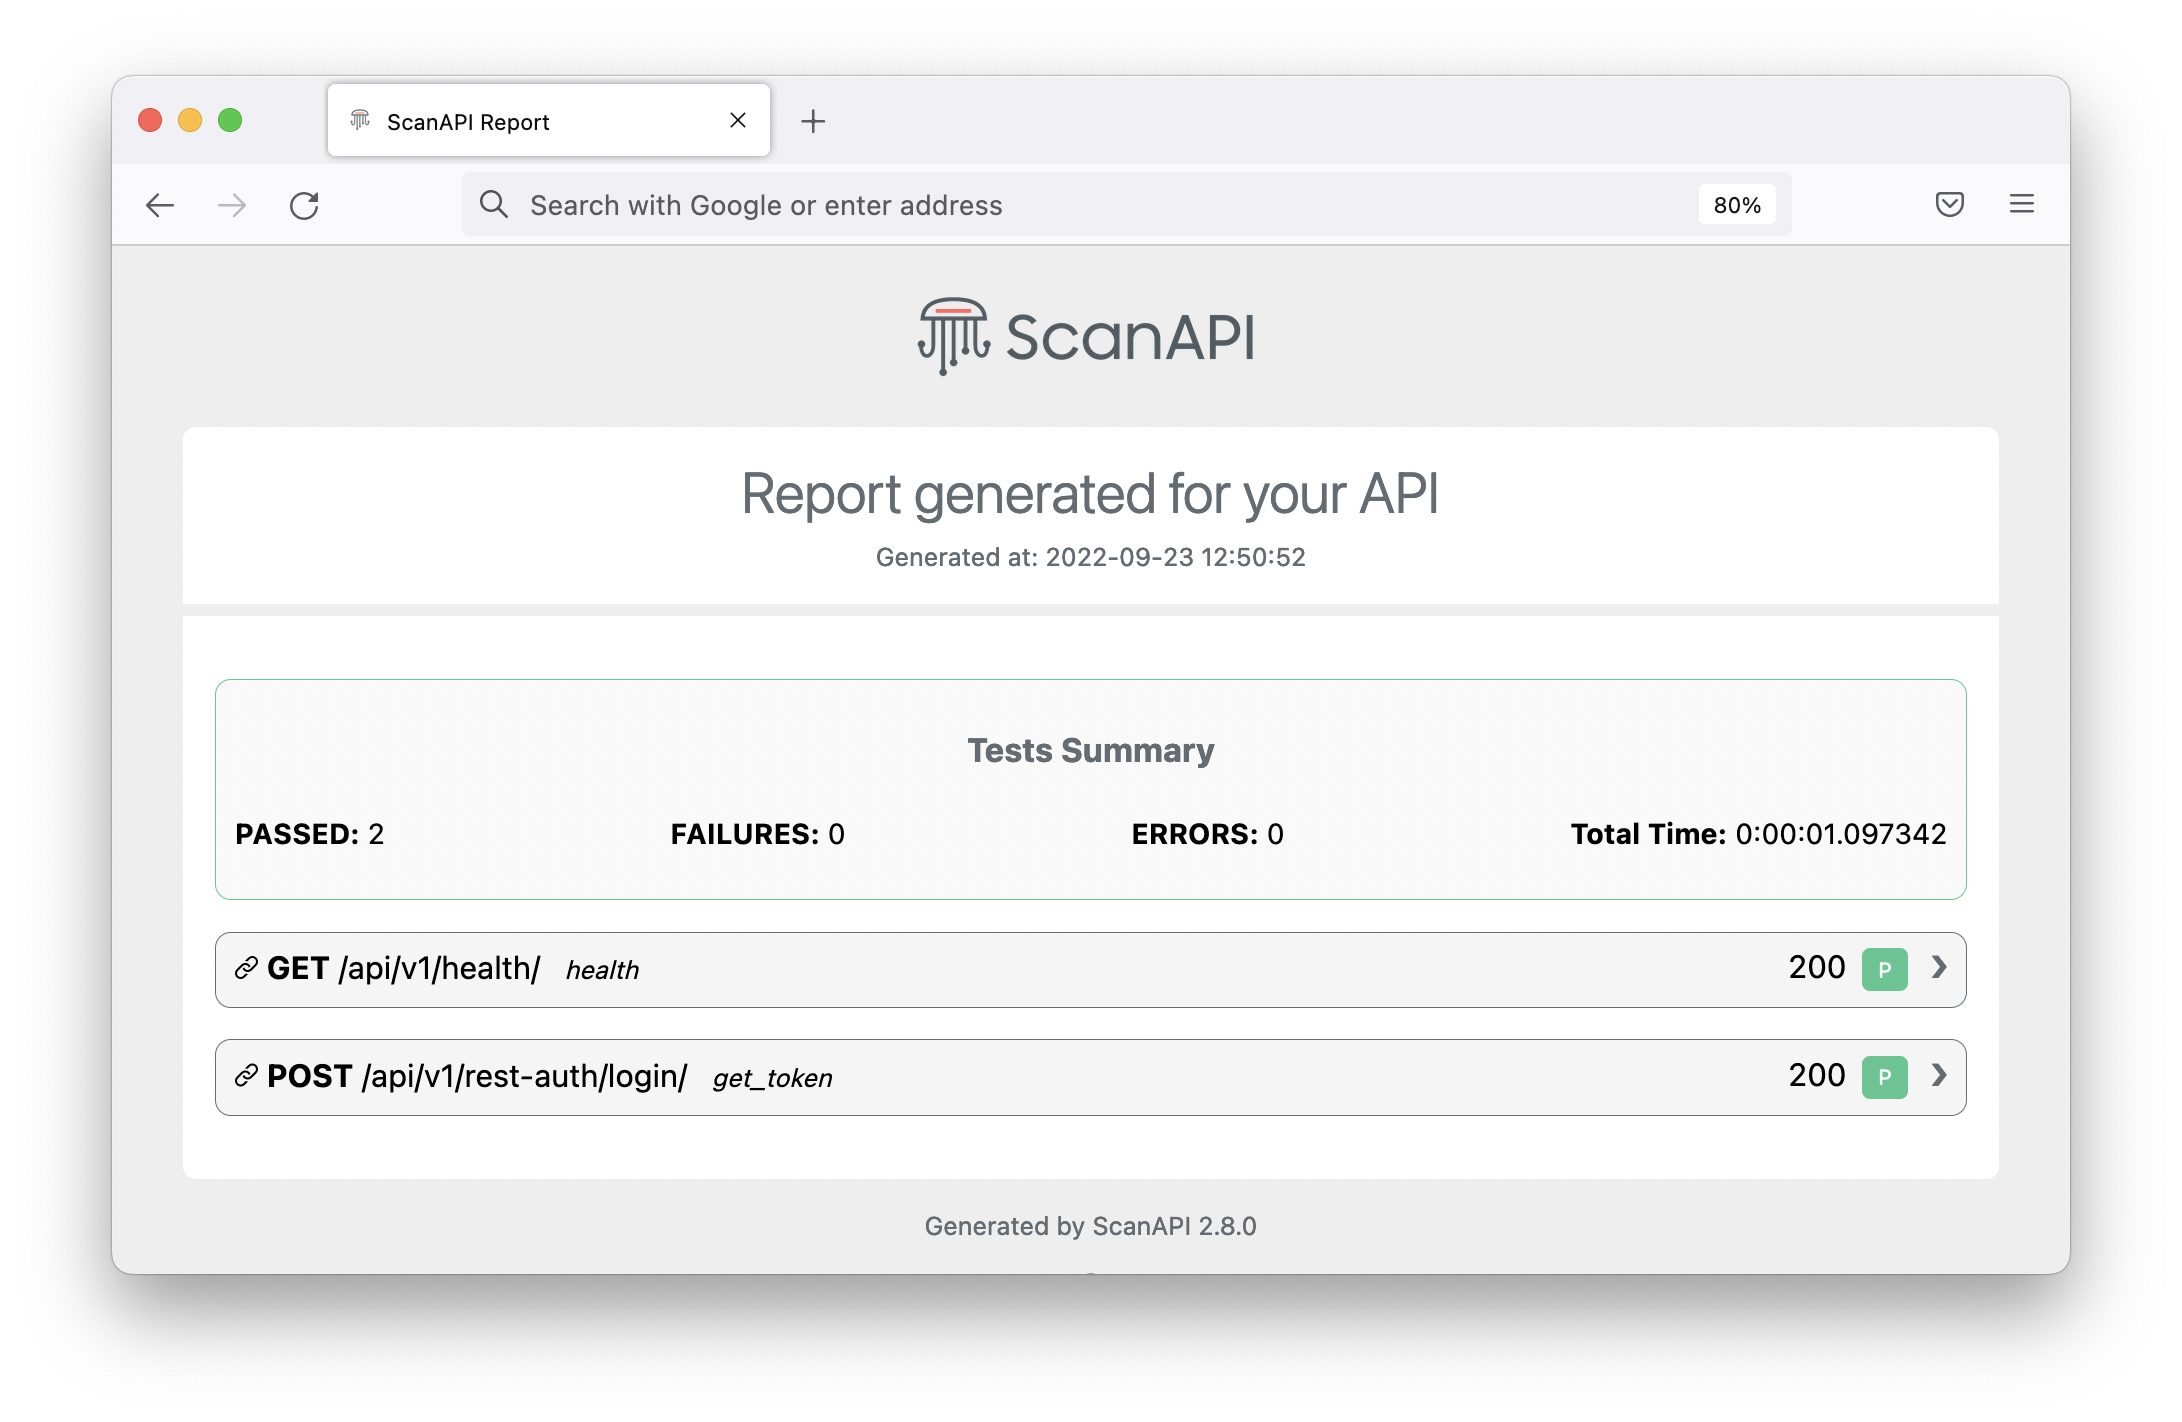Open the browser hamburger menu
This screenshot has height=1422, width=2182.
point(2021,204)
